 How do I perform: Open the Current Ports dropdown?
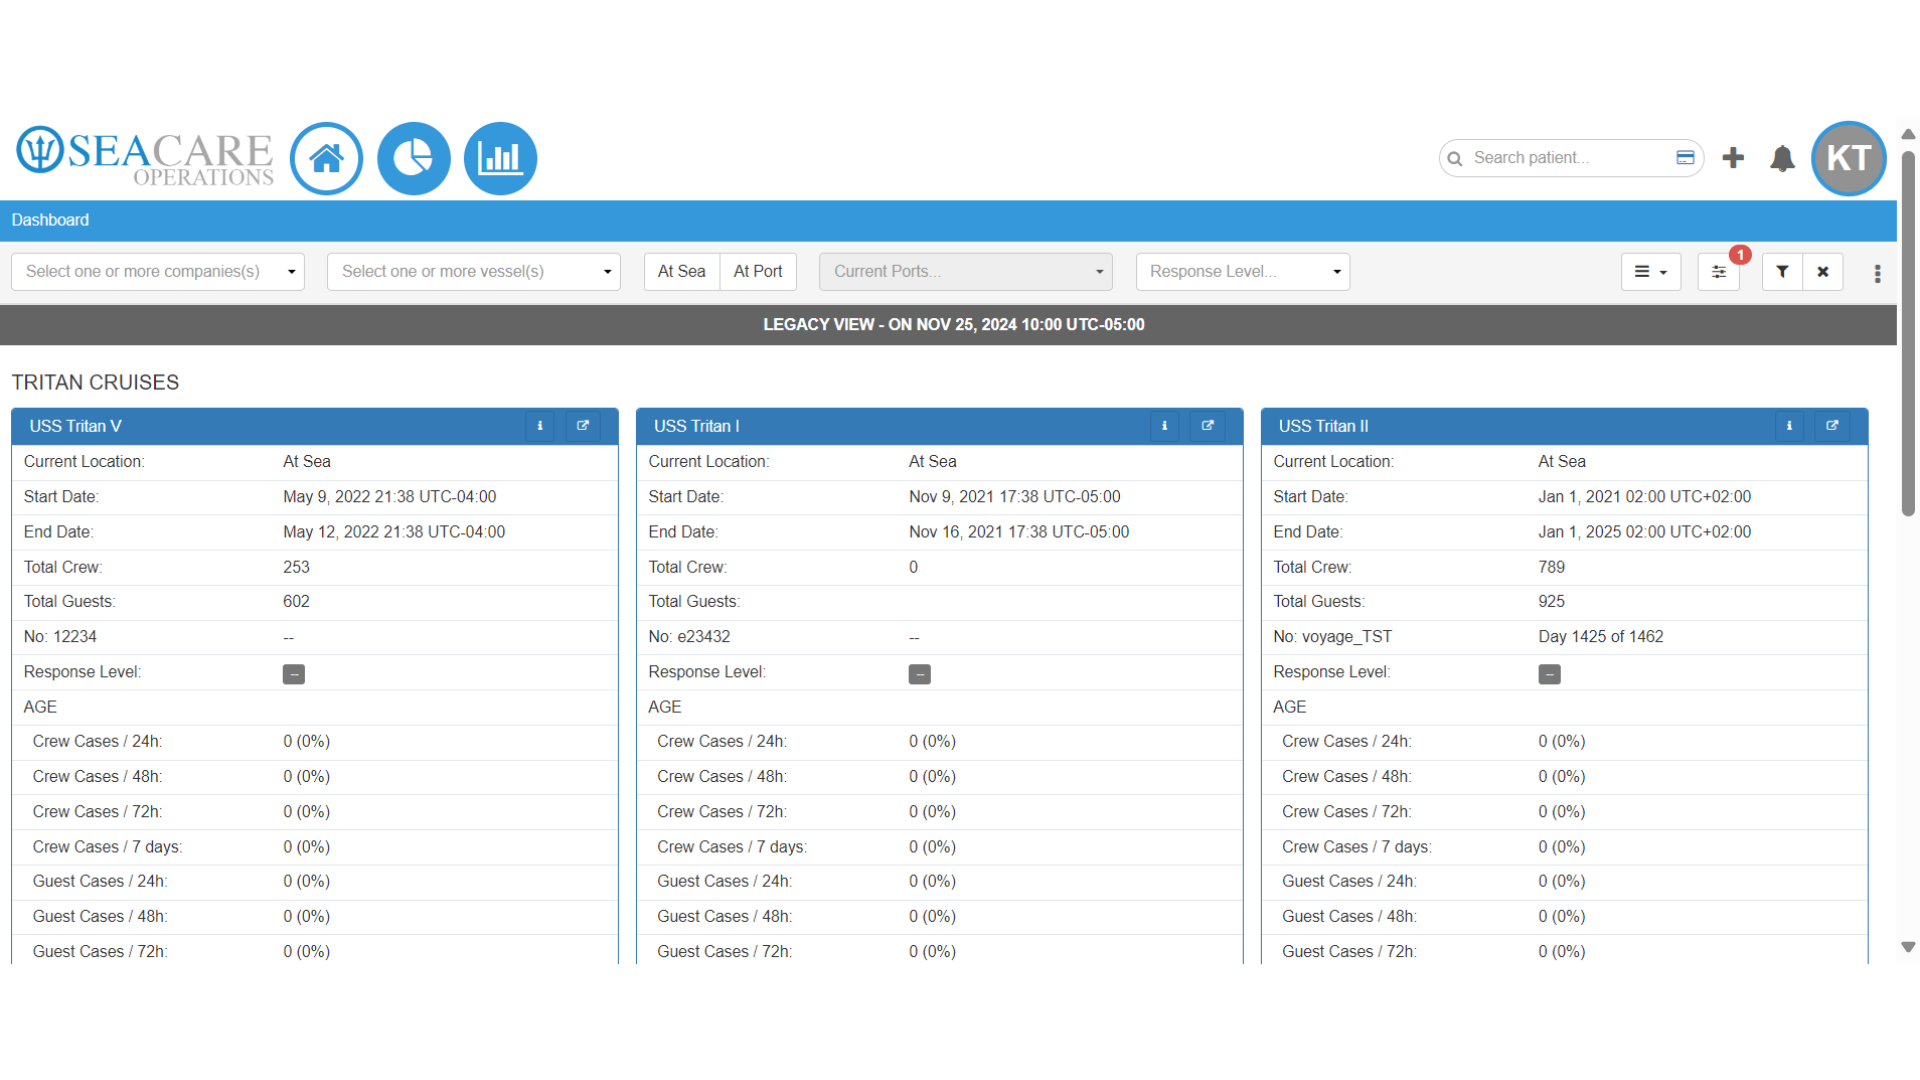[966, 272]
